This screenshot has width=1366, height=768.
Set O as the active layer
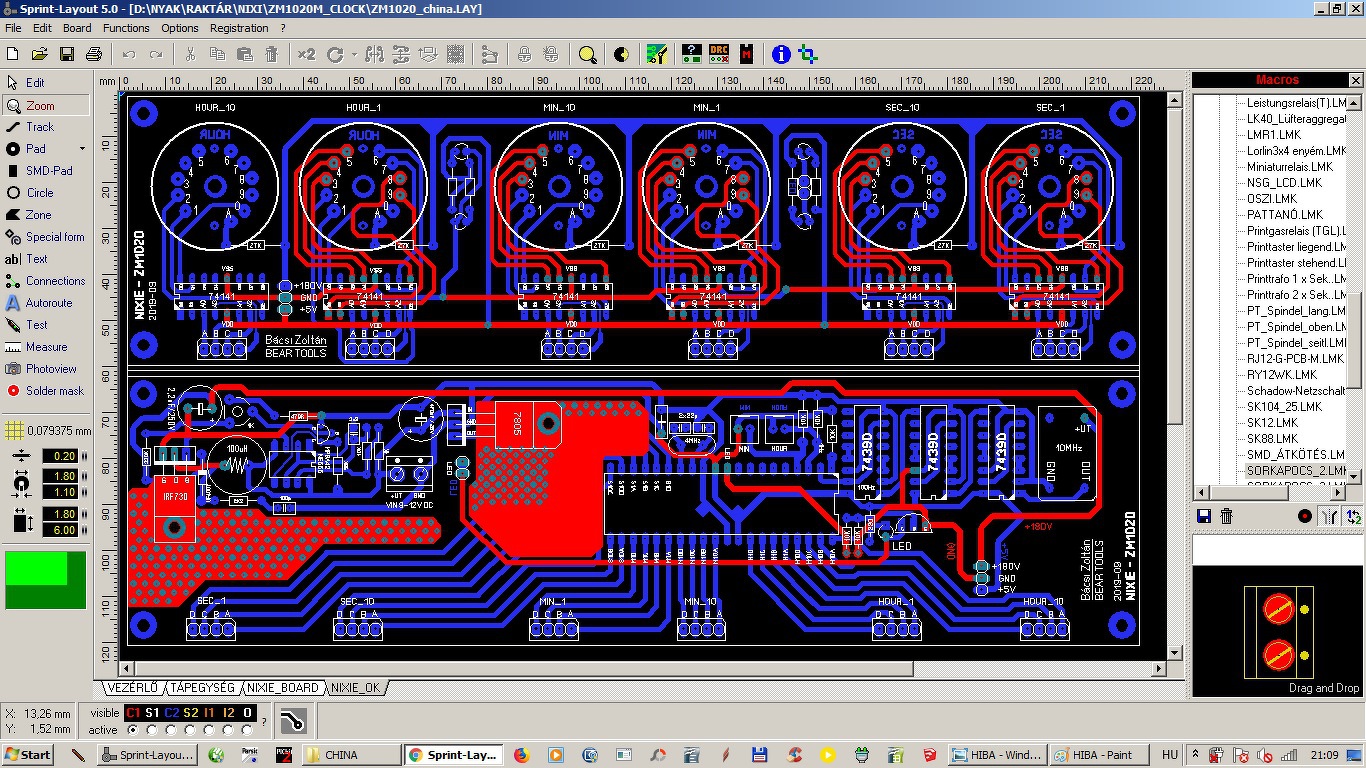pyautogui.click(x=247, y=730)
